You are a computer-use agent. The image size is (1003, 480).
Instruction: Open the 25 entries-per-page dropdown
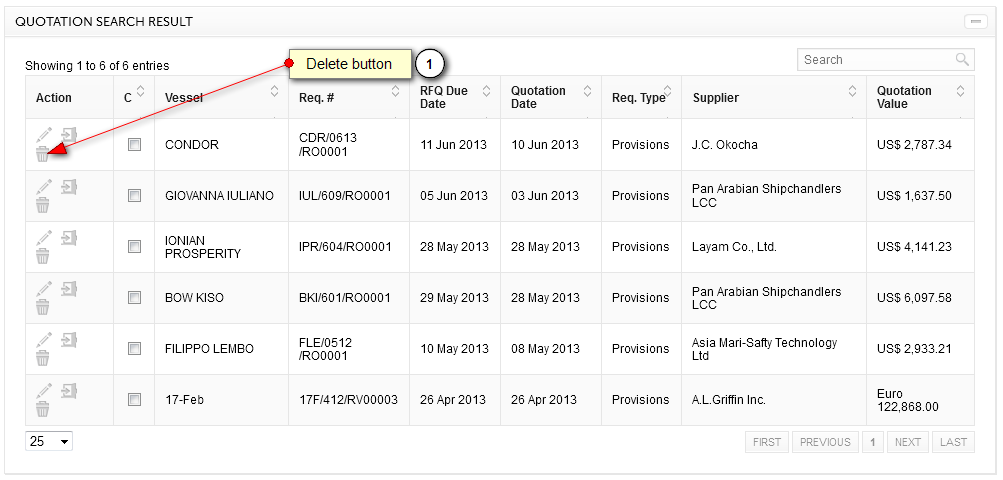(49, 442)
